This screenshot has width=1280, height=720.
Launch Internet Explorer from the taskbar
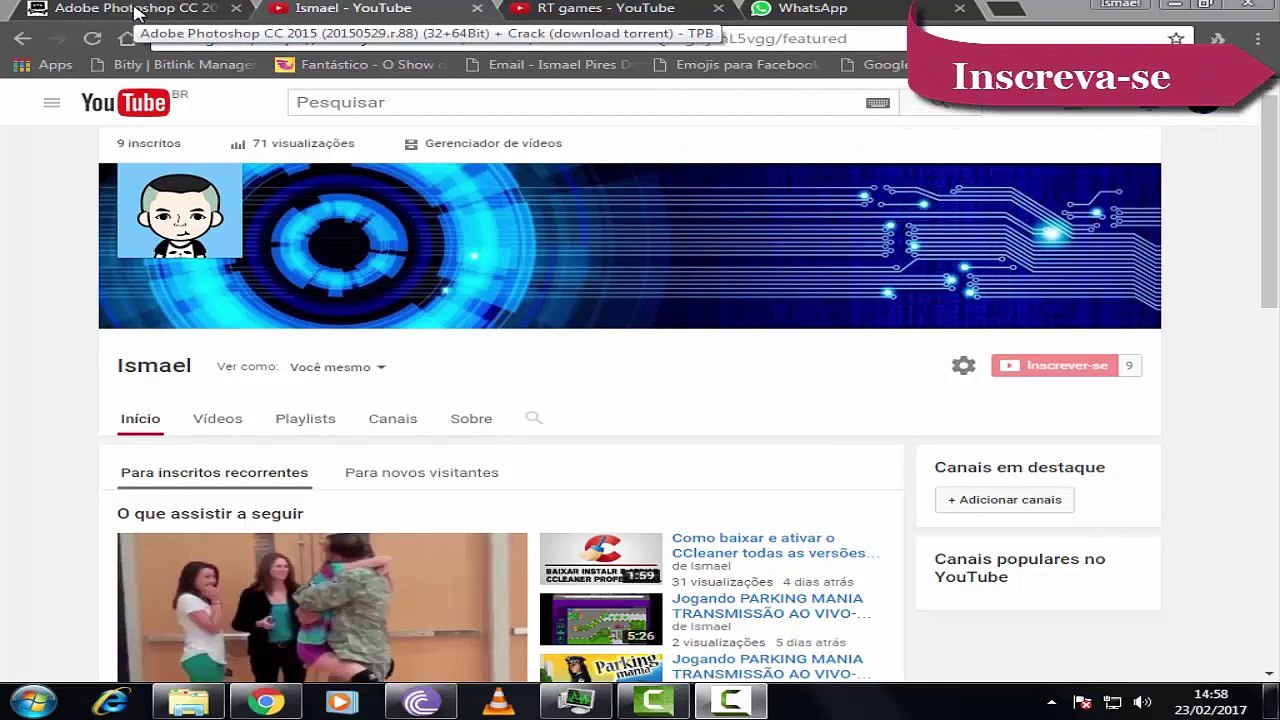pyautogui.click(x=111, y=701)
